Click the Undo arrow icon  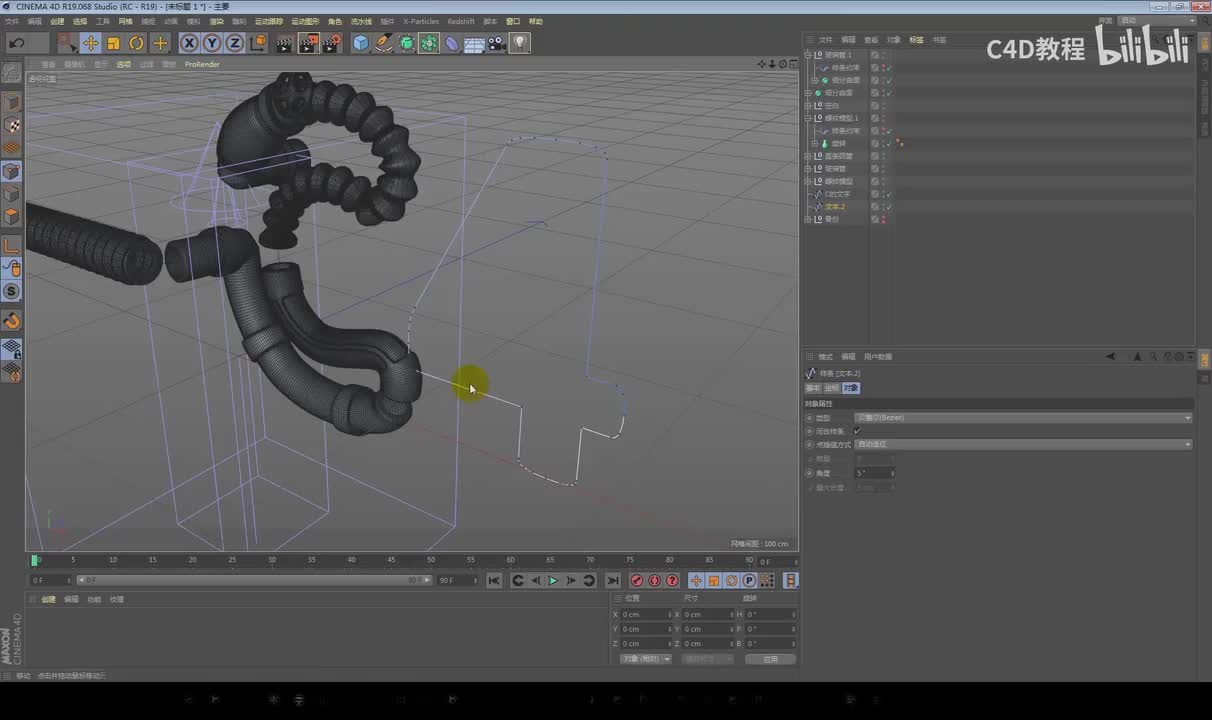click(17, 43)
